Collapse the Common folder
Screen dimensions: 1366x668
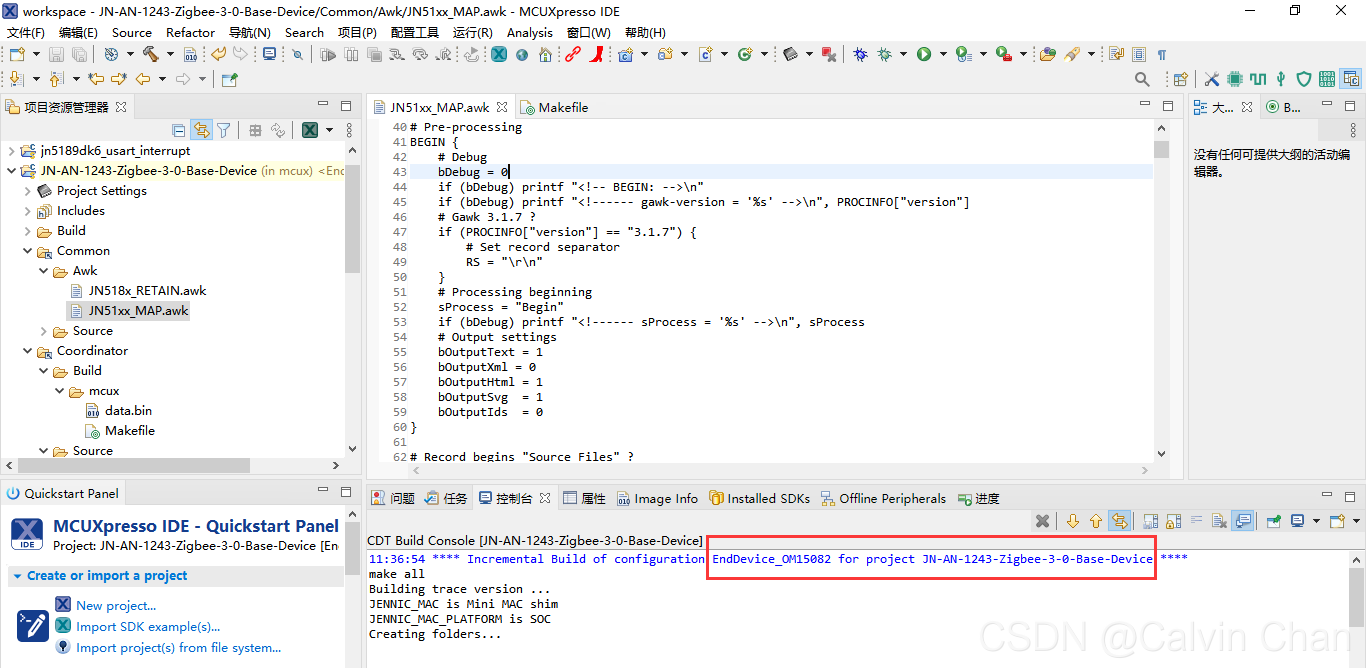(27, 251)
